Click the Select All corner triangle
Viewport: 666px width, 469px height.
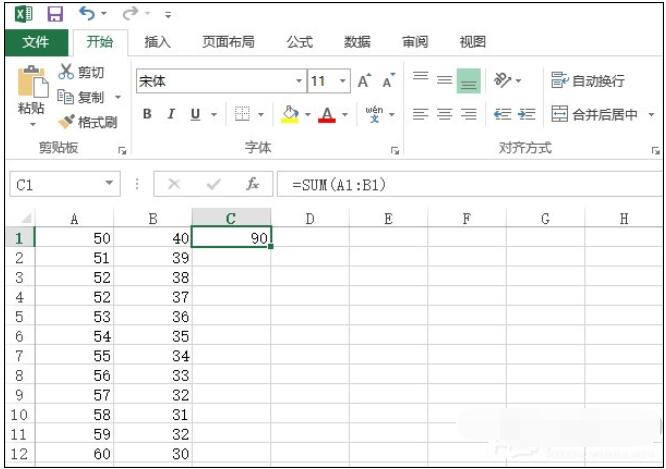(x=24, y=218)
